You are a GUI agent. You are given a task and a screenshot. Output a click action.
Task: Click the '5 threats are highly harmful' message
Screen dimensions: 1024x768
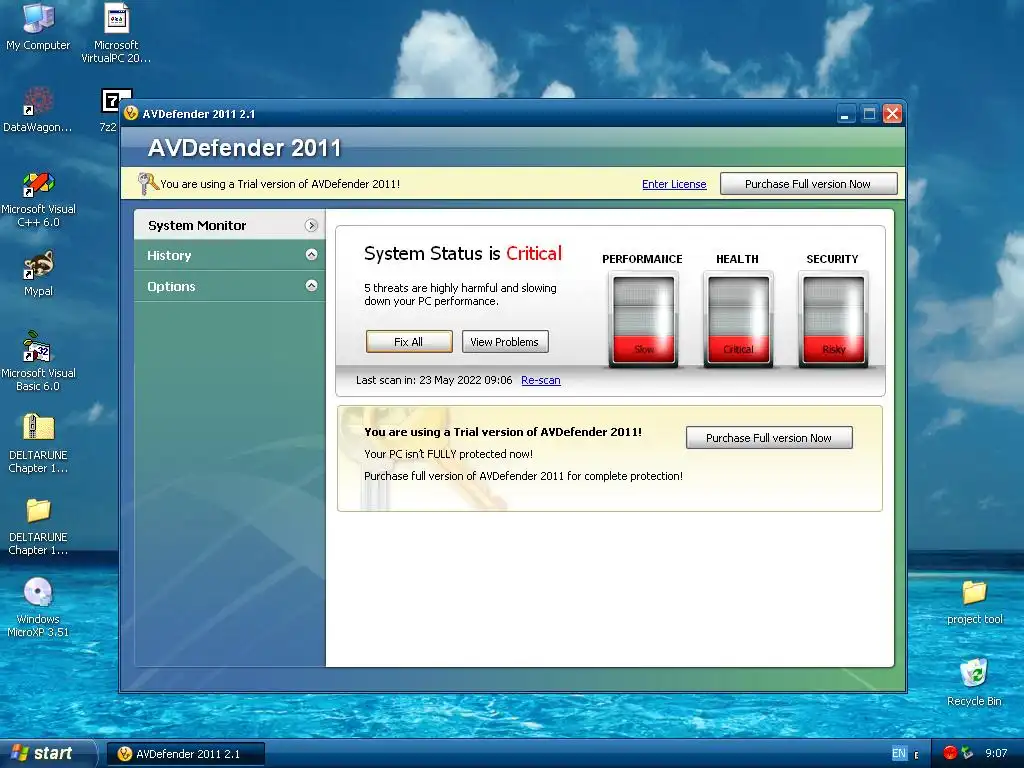460,295
